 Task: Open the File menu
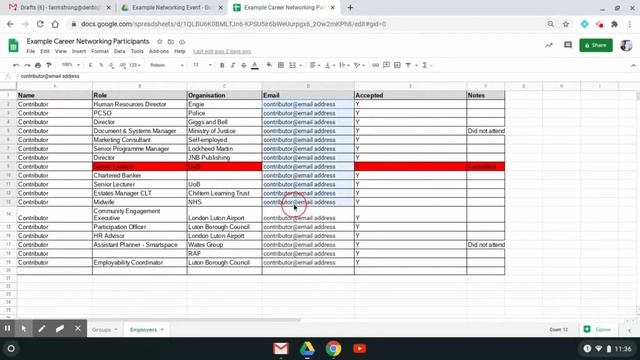[31, 51]
